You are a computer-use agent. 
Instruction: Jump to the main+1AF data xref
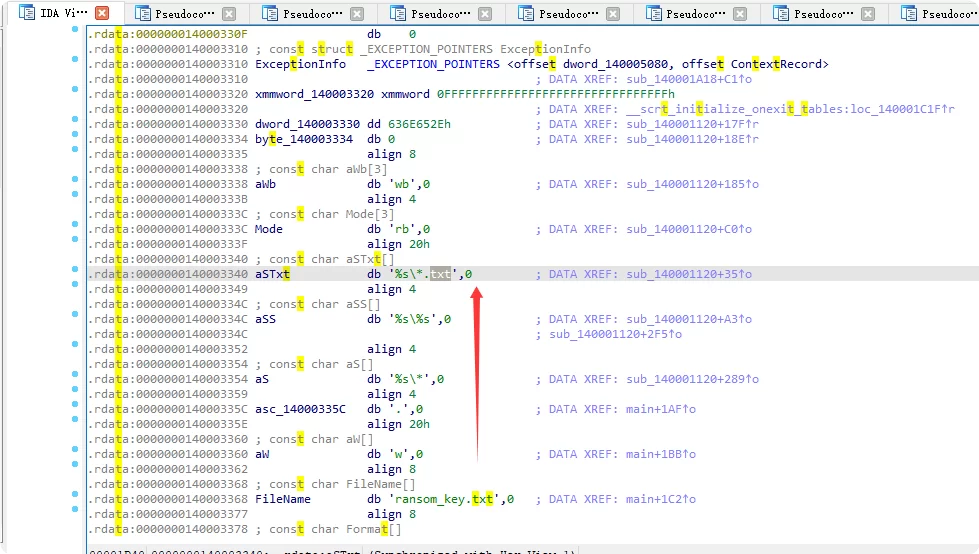pos(655,409)
